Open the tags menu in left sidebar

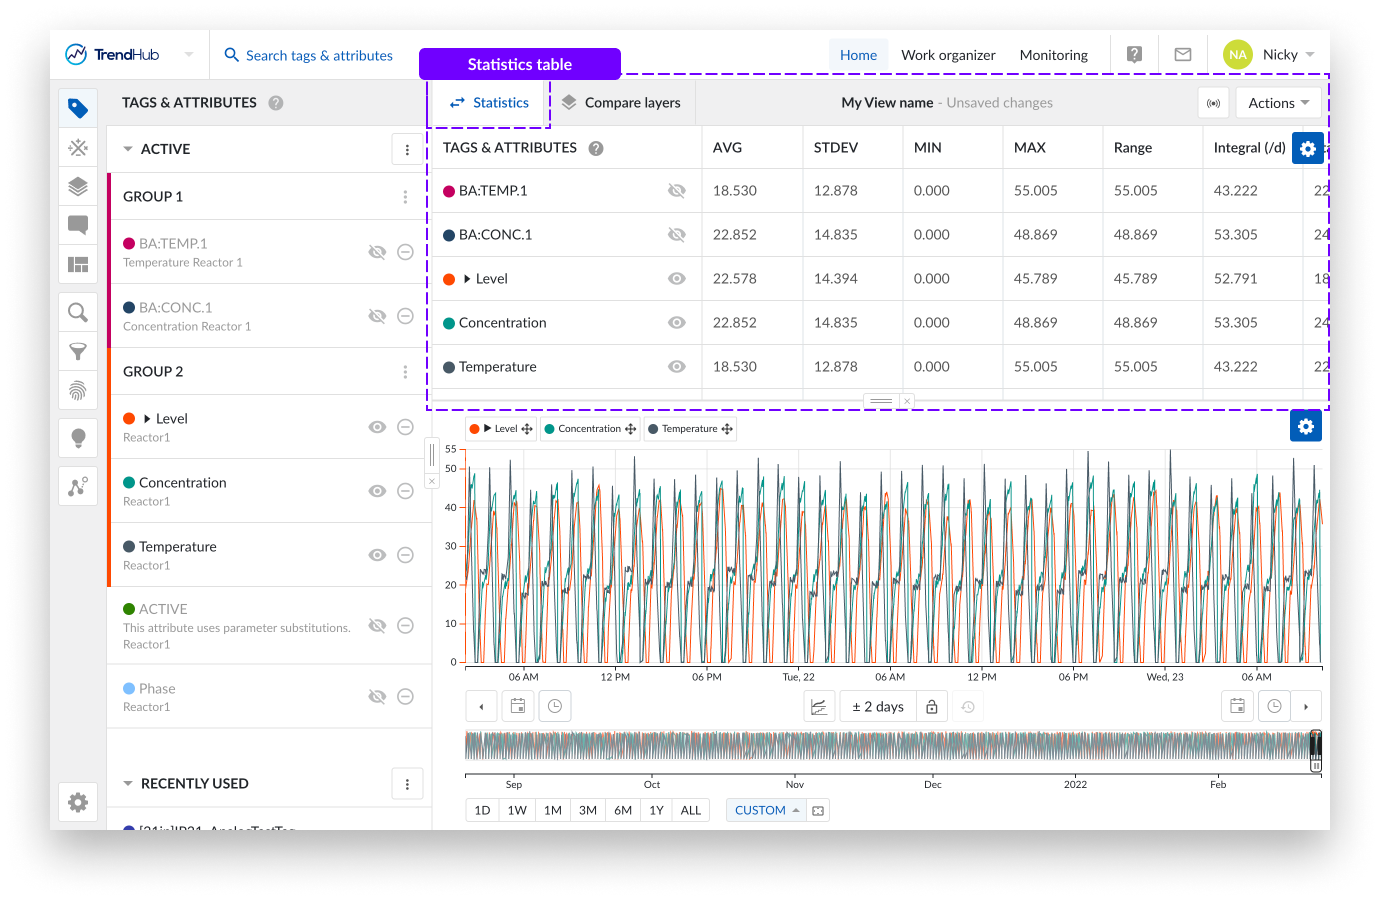tap(78, 108)
